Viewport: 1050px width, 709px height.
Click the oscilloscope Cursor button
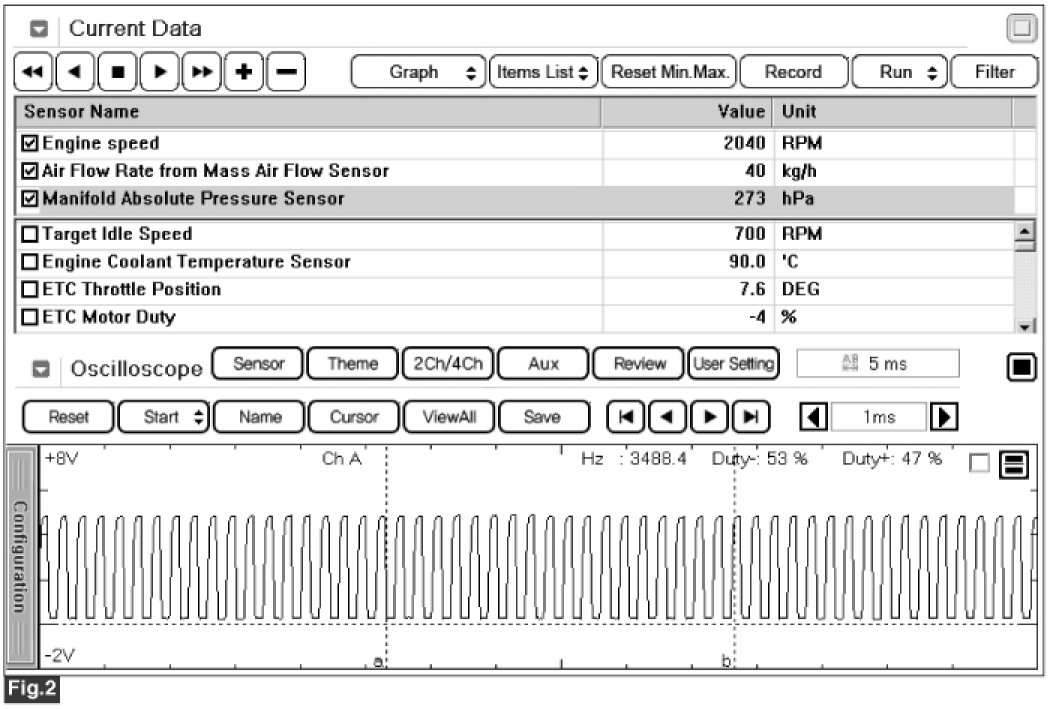pos(355,417)
